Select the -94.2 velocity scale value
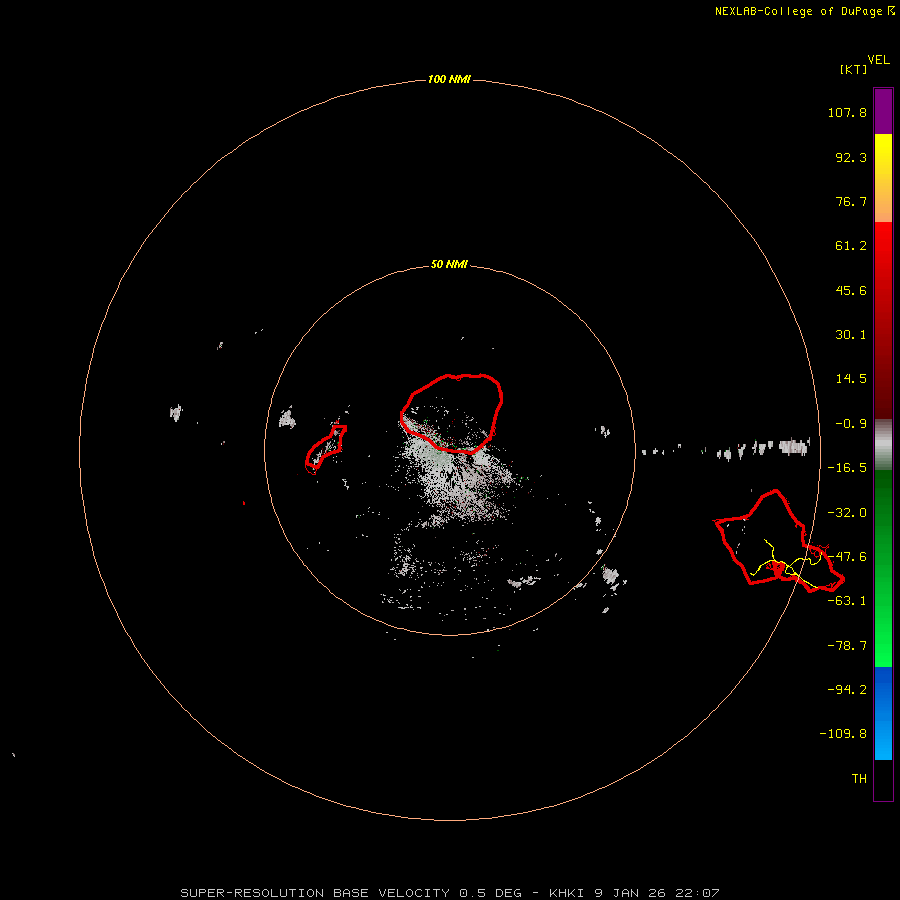 [x=847, y=690]
